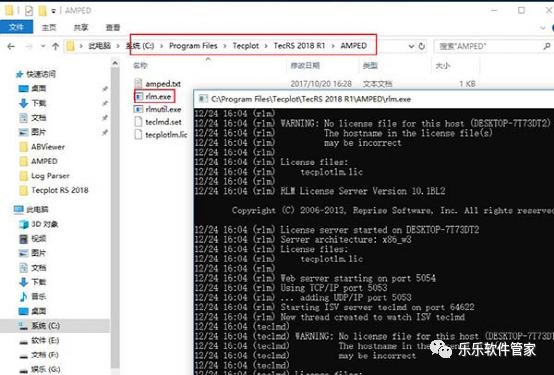Select the rlm.exe file
This screenshot has width=554, height=375.
[x=158, y=96]
